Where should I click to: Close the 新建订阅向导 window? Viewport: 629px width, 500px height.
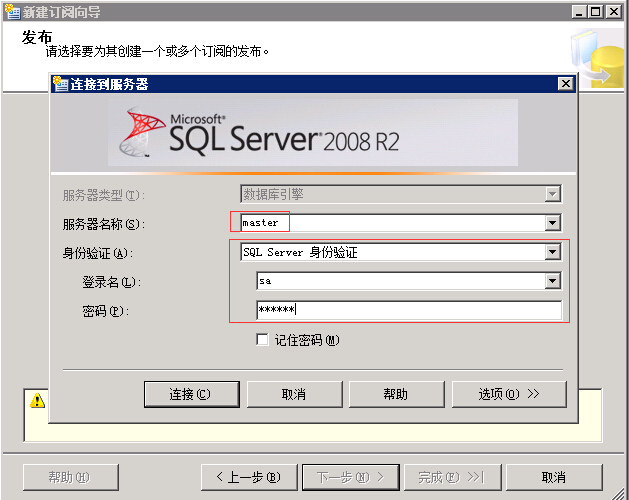coord(614,12)
